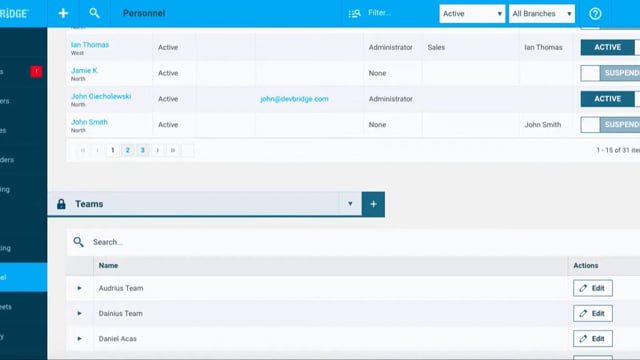This screenshot has width=640, height=360.
Task: Toggle John Smith SUSPENDED switch
Action: point(610,124)
